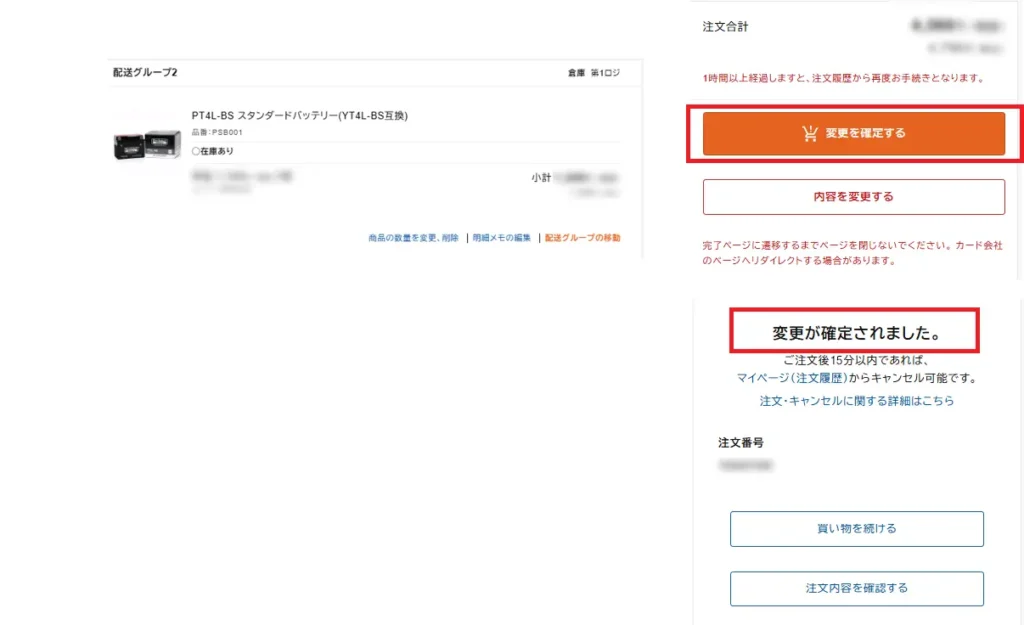Click the 内容を変更する button
Image resolution: width=1024 pixels, height=625 pixels.
tap(853, 197)
